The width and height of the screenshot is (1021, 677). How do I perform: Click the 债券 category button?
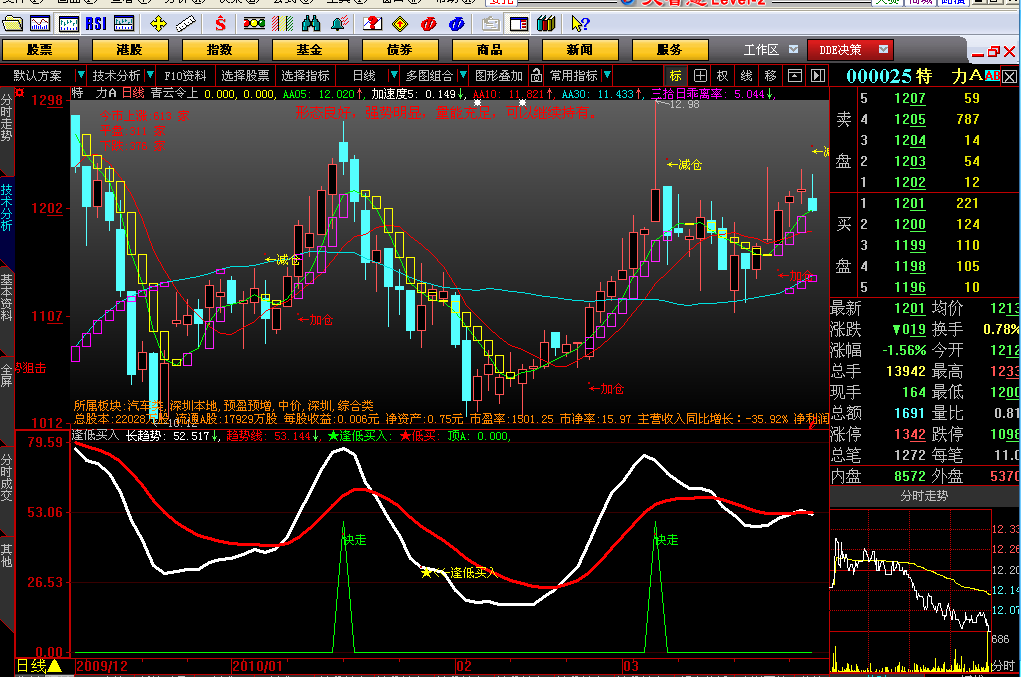pyautogui.click(x=400, y=49)
